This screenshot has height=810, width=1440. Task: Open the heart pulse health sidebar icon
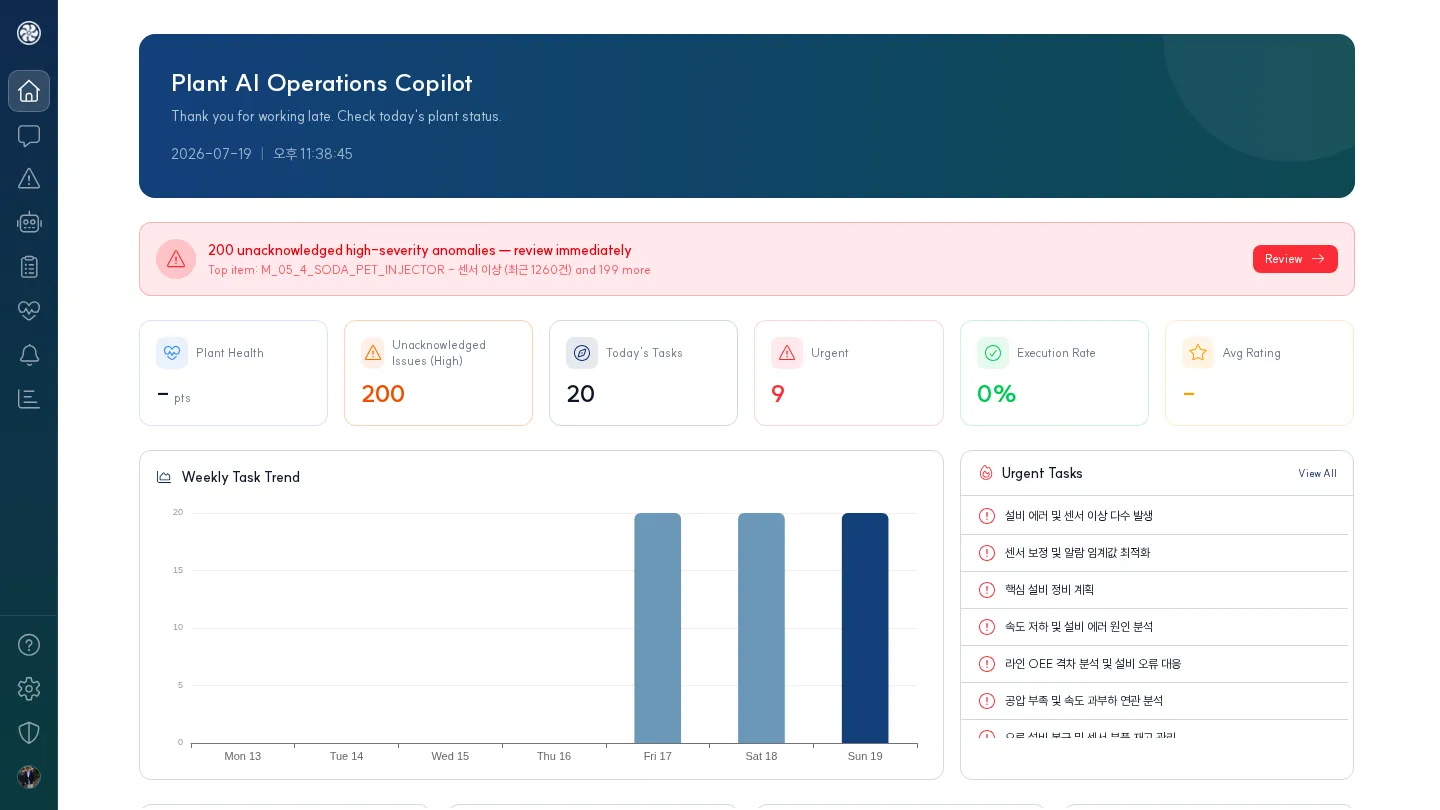coord(29,311)
